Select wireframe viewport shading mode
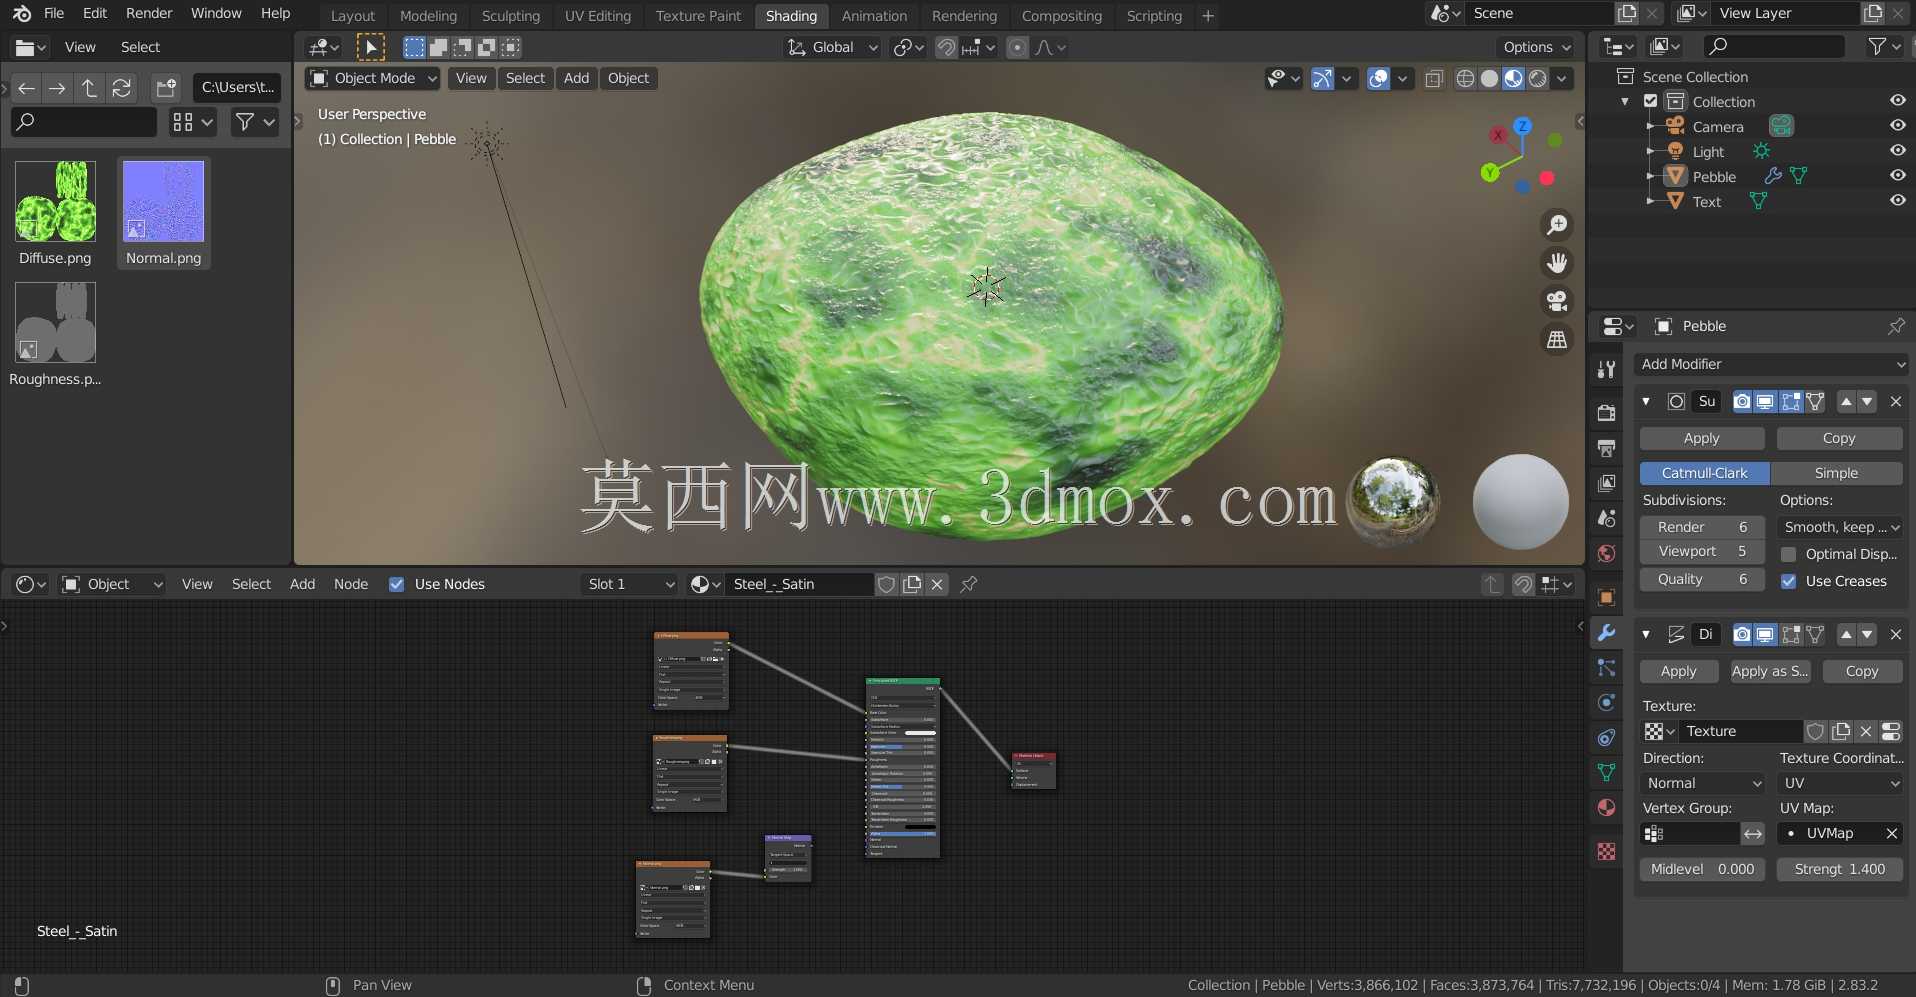1916x997 pixels. point(1465,78)
